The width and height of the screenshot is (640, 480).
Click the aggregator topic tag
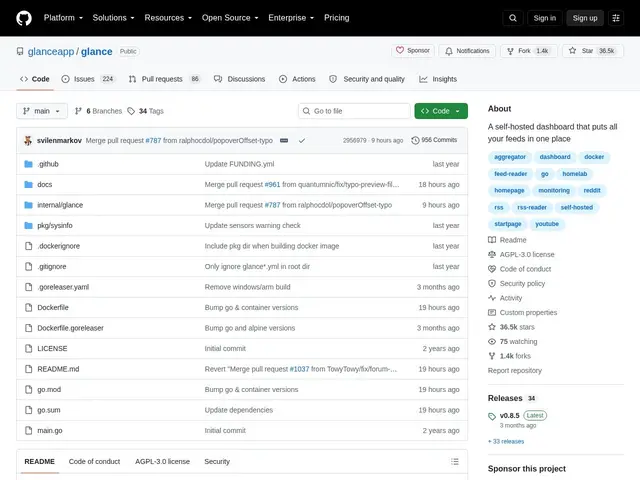point(510,157)
